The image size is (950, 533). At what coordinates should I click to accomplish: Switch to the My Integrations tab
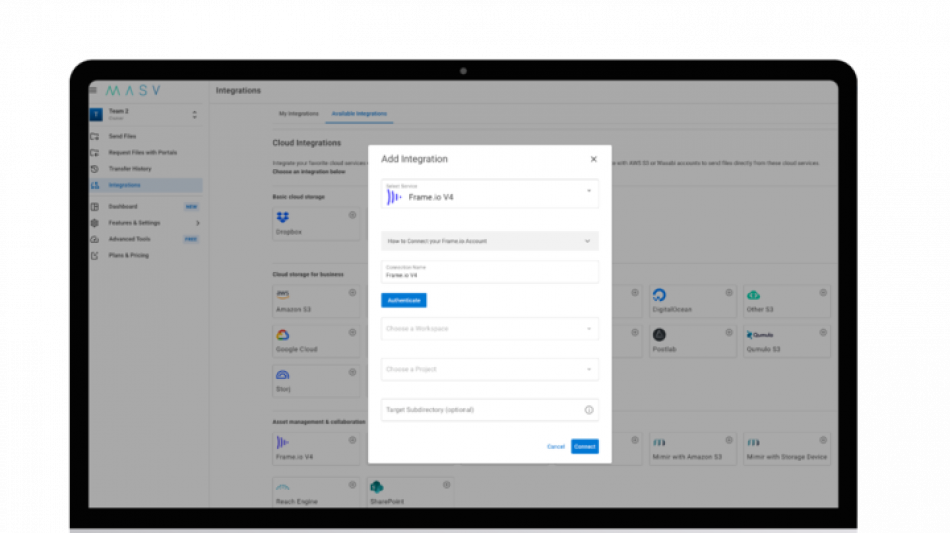(x=298, y=114)
